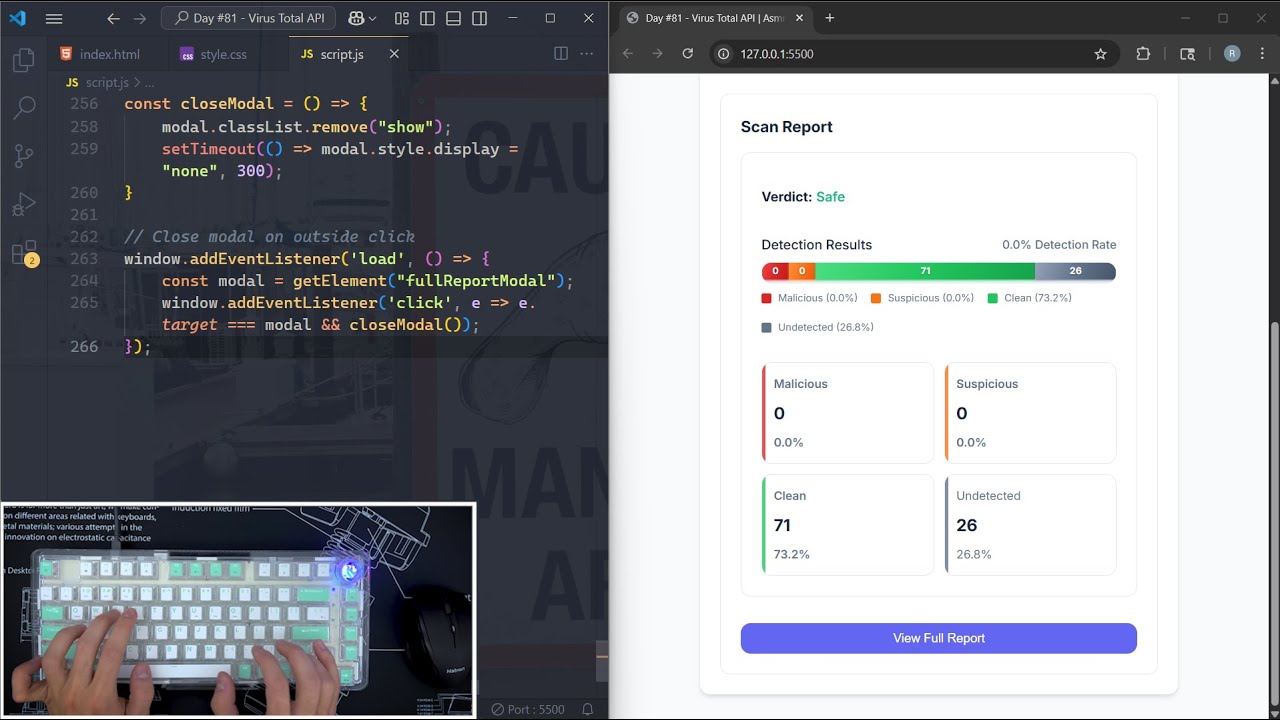Open the VS Code hamburger menu

tap(54, 18)
